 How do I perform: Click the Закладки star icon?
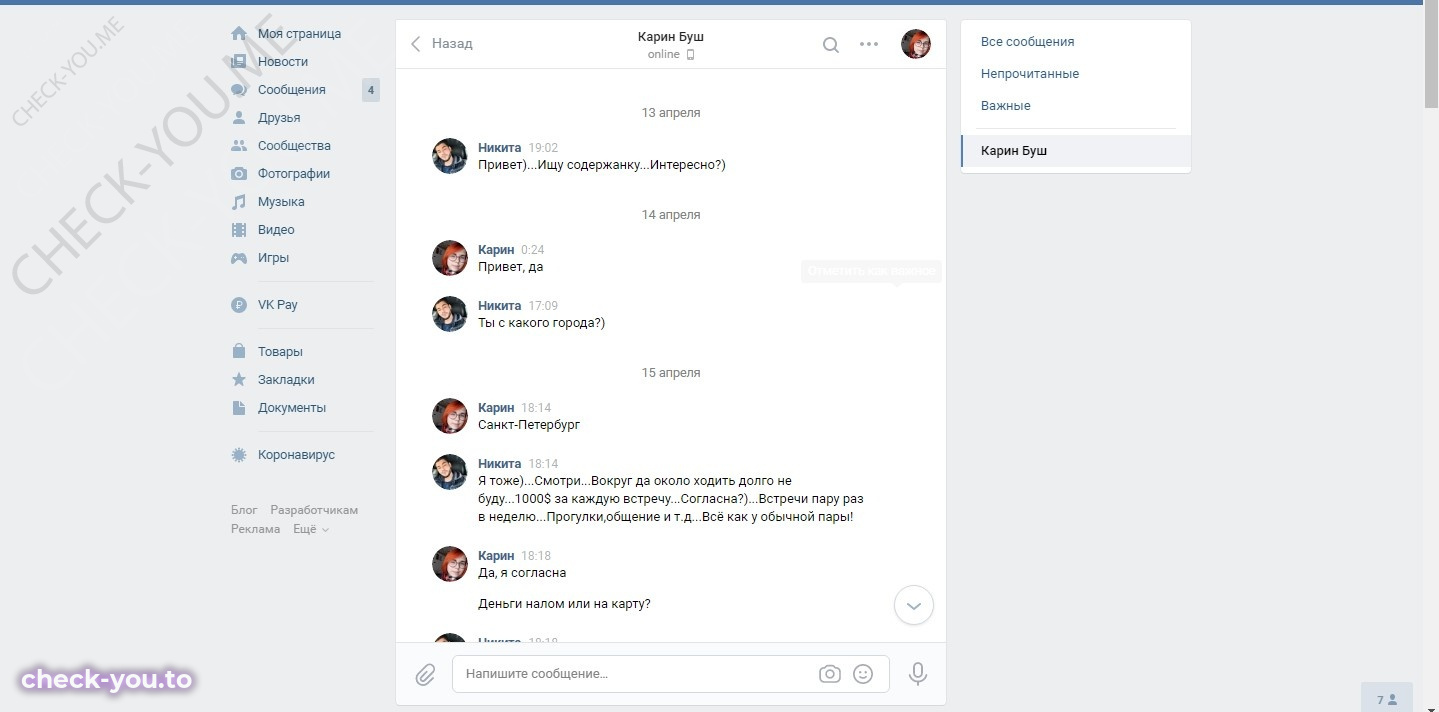tap(239, 380)
